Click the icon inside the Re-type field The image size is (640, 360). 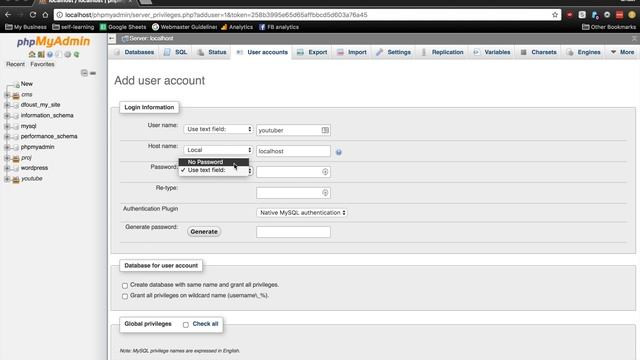[325, 193]
